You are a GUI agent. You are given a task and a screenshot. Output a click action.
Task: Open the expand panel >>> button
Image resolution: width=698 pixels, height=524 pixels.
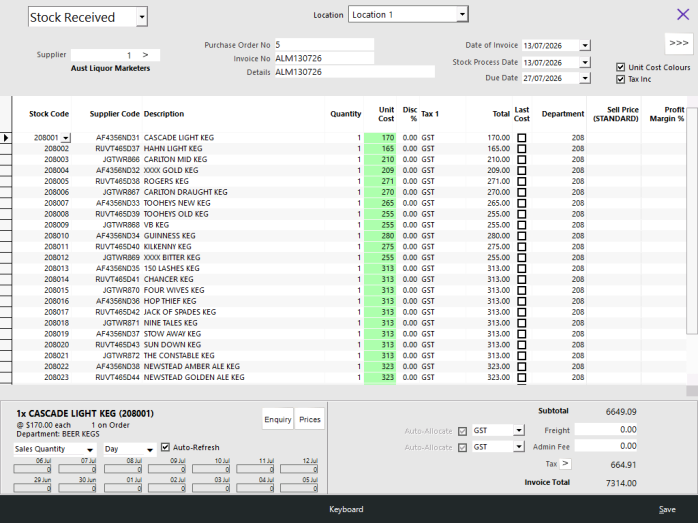click(x=678, y=43)
